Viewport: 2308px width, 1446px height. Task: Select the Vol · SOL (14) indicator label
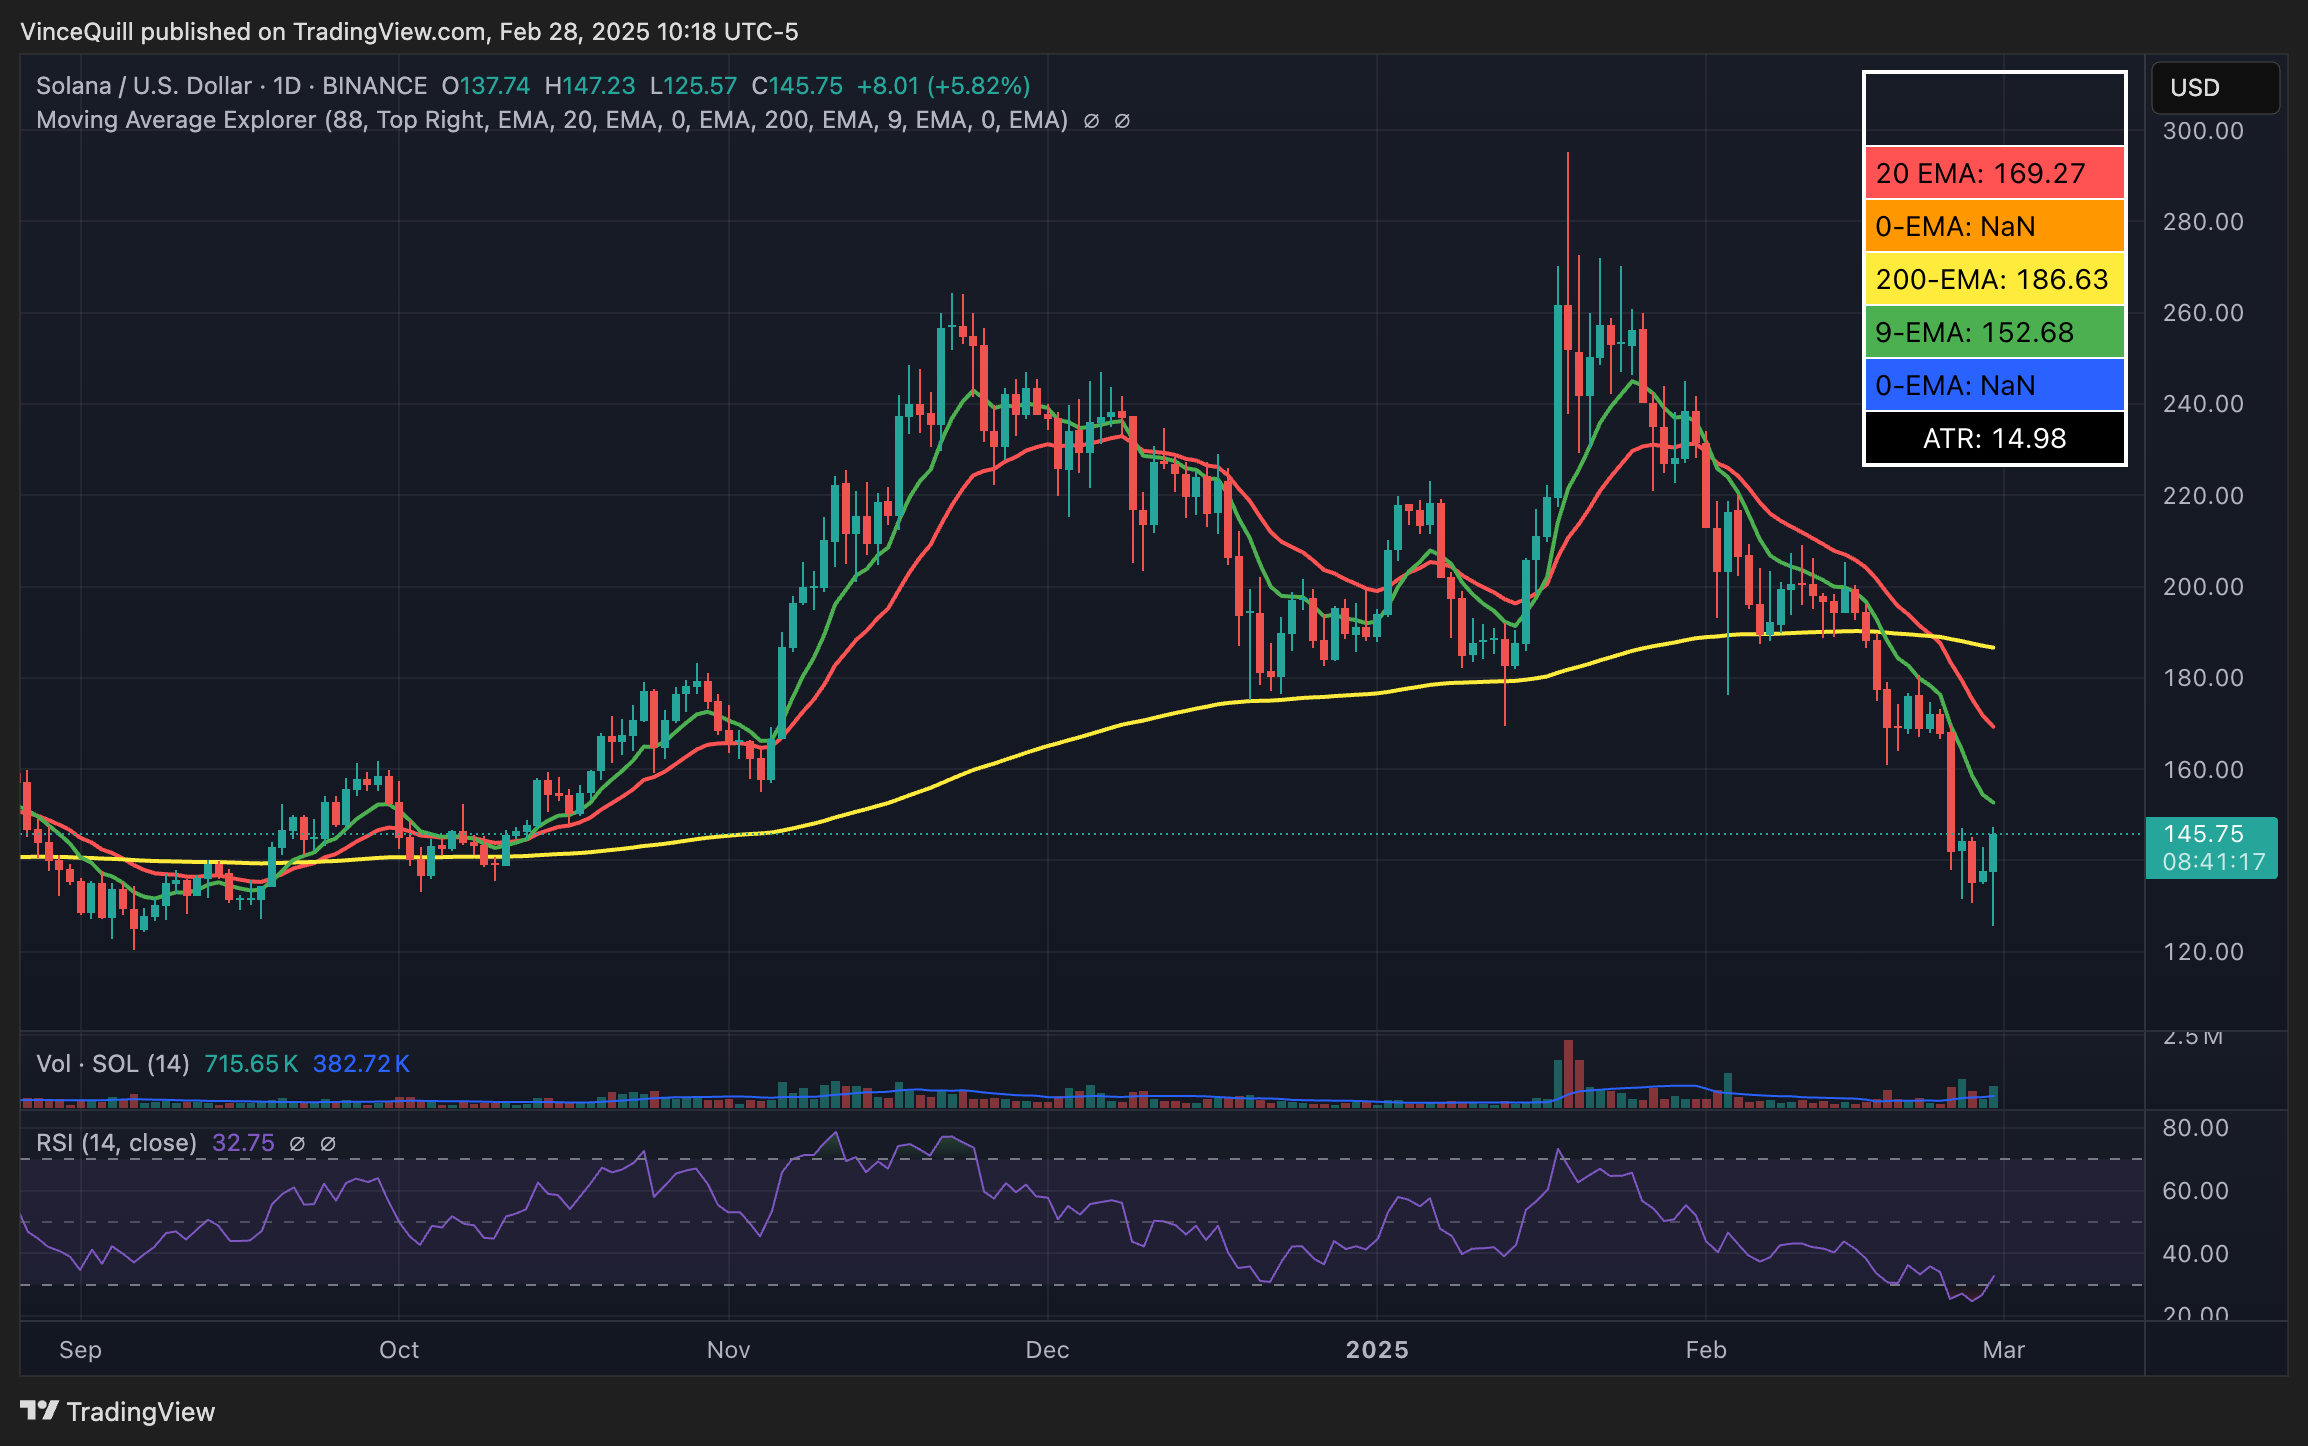point(112,1063)
